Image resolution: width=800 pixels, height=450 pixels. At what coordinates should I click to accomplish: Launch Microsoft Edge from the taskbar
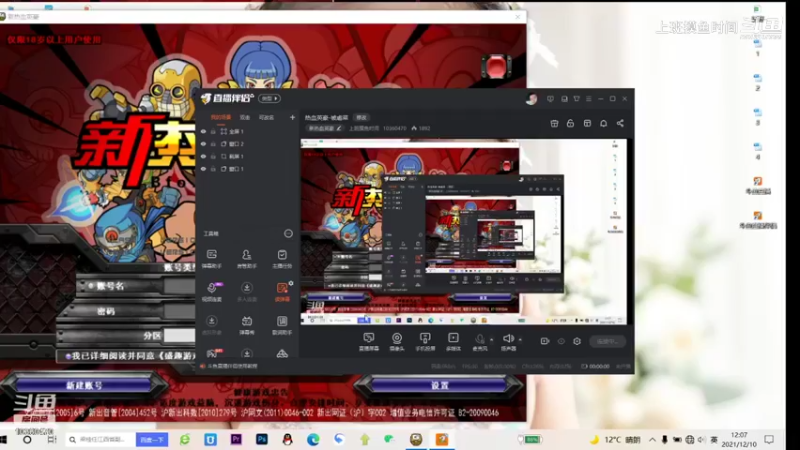pos(313,439)
